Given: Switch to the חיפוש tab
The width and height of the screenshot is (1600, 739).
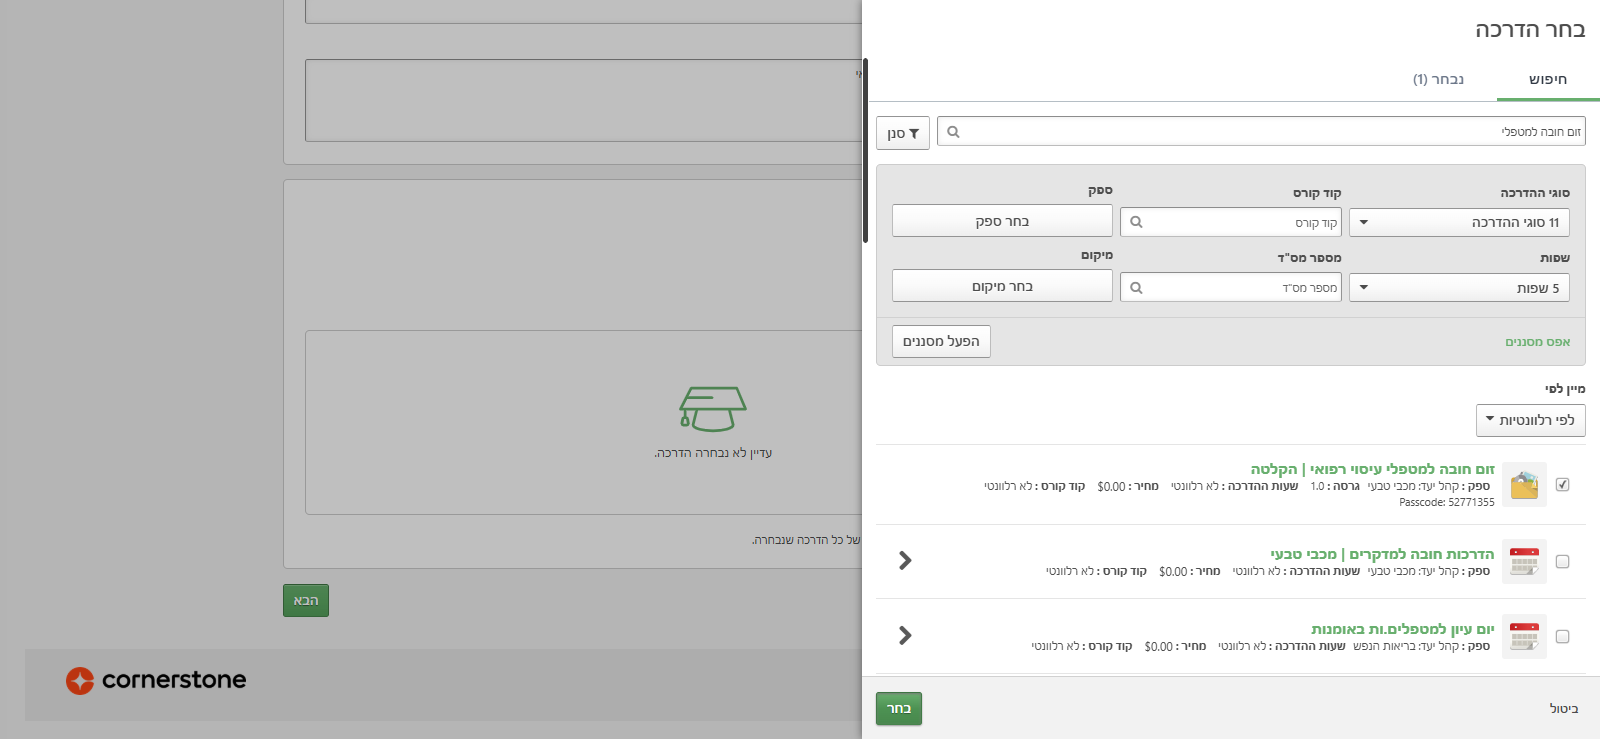Looking at the screenshot, I should (1547, 79).
